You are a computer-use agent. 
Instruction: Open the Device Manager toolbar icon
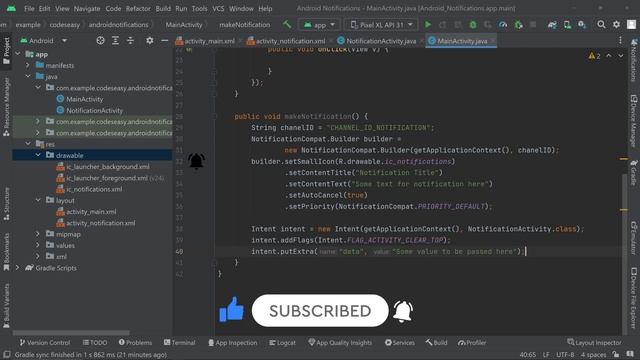pyautogui.click(x=567, y=24)
